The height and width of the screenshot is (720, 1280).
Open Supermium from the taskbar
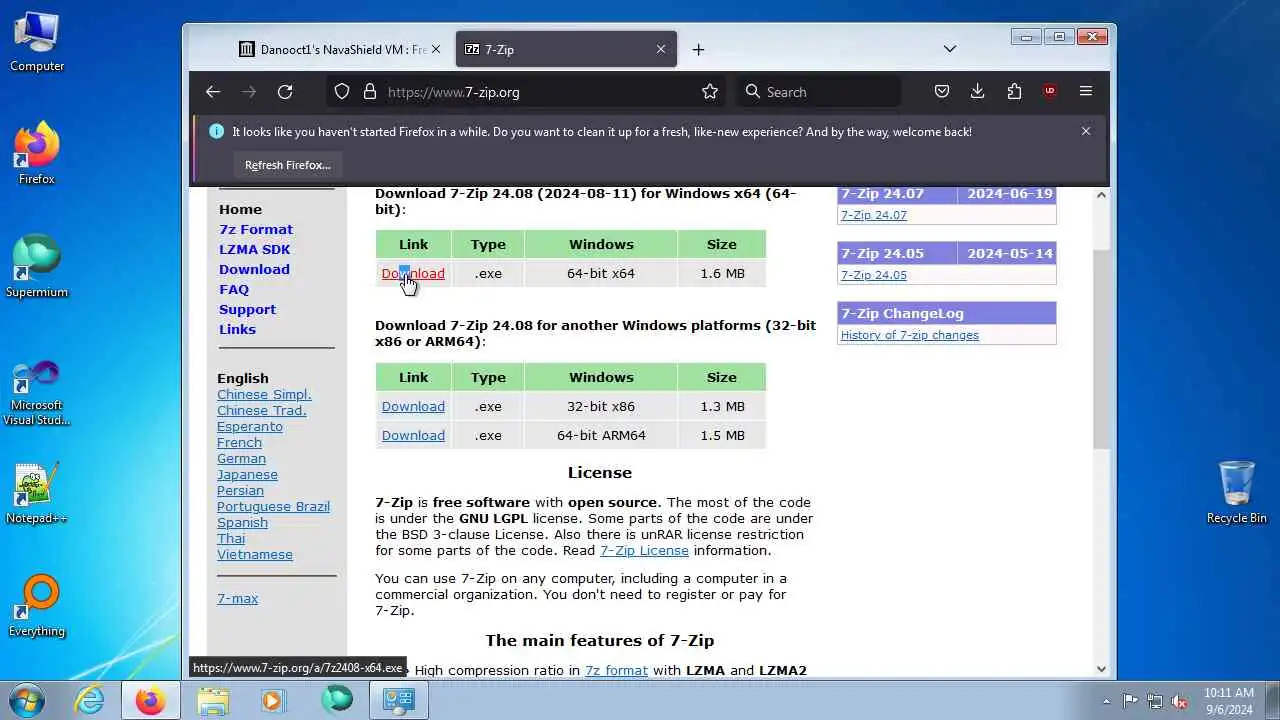(x=337, y=700)
